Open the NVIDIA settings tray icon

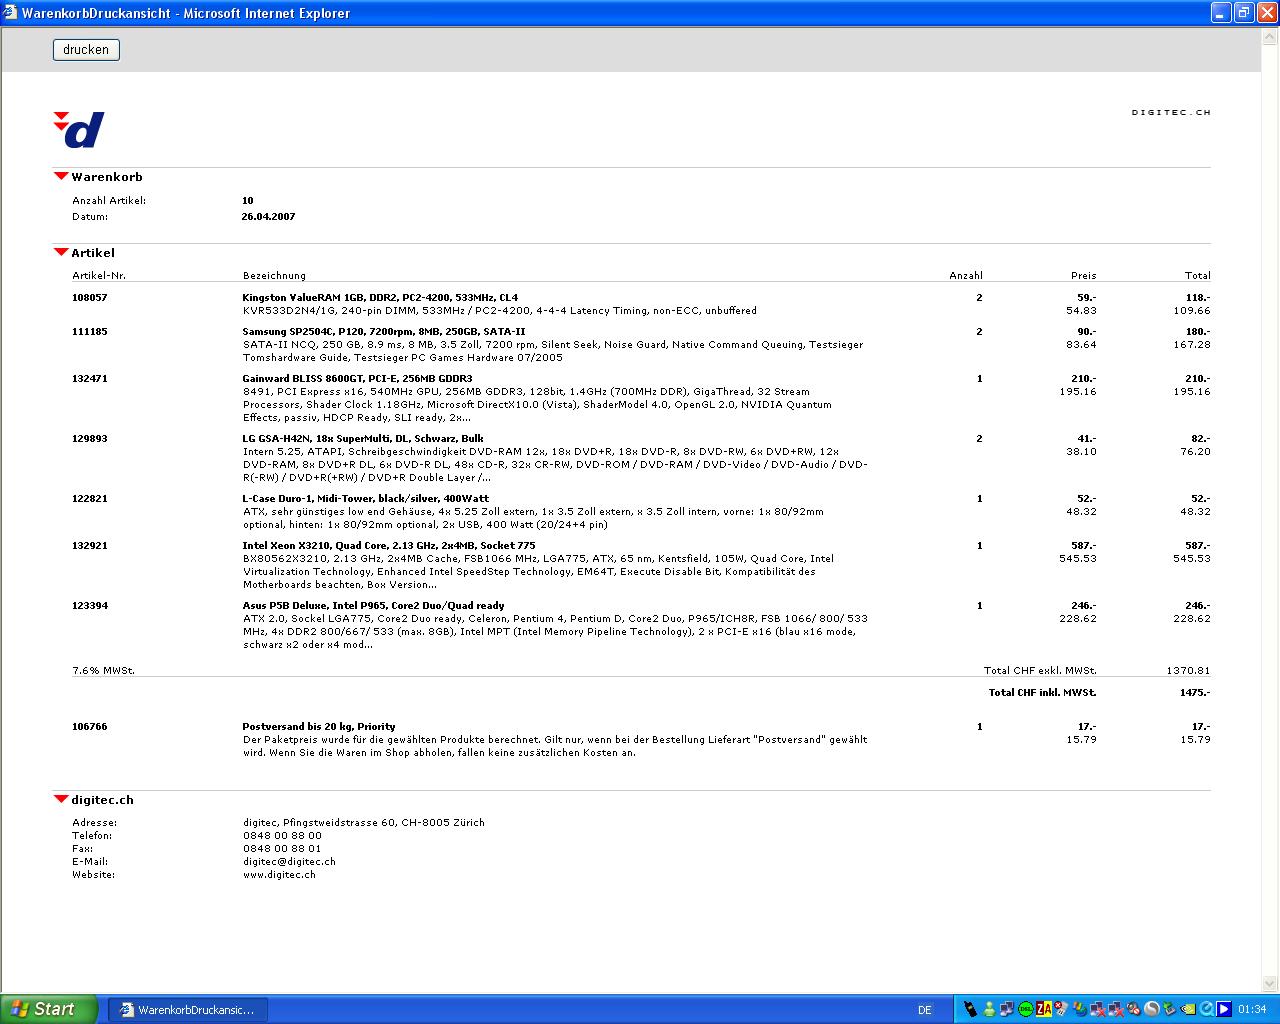pos(1187,1009)
